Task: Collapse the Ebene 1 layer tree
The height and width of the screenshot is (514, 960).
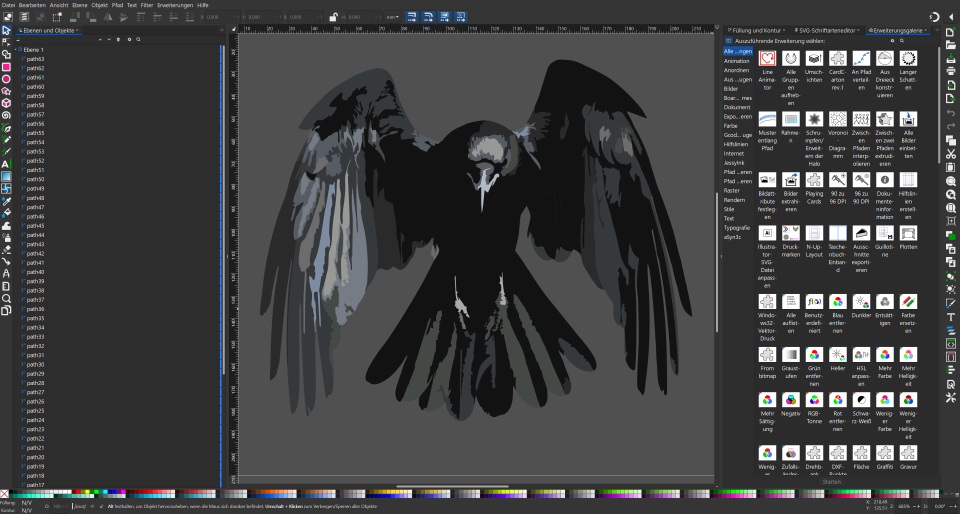Action: point(17,49)
